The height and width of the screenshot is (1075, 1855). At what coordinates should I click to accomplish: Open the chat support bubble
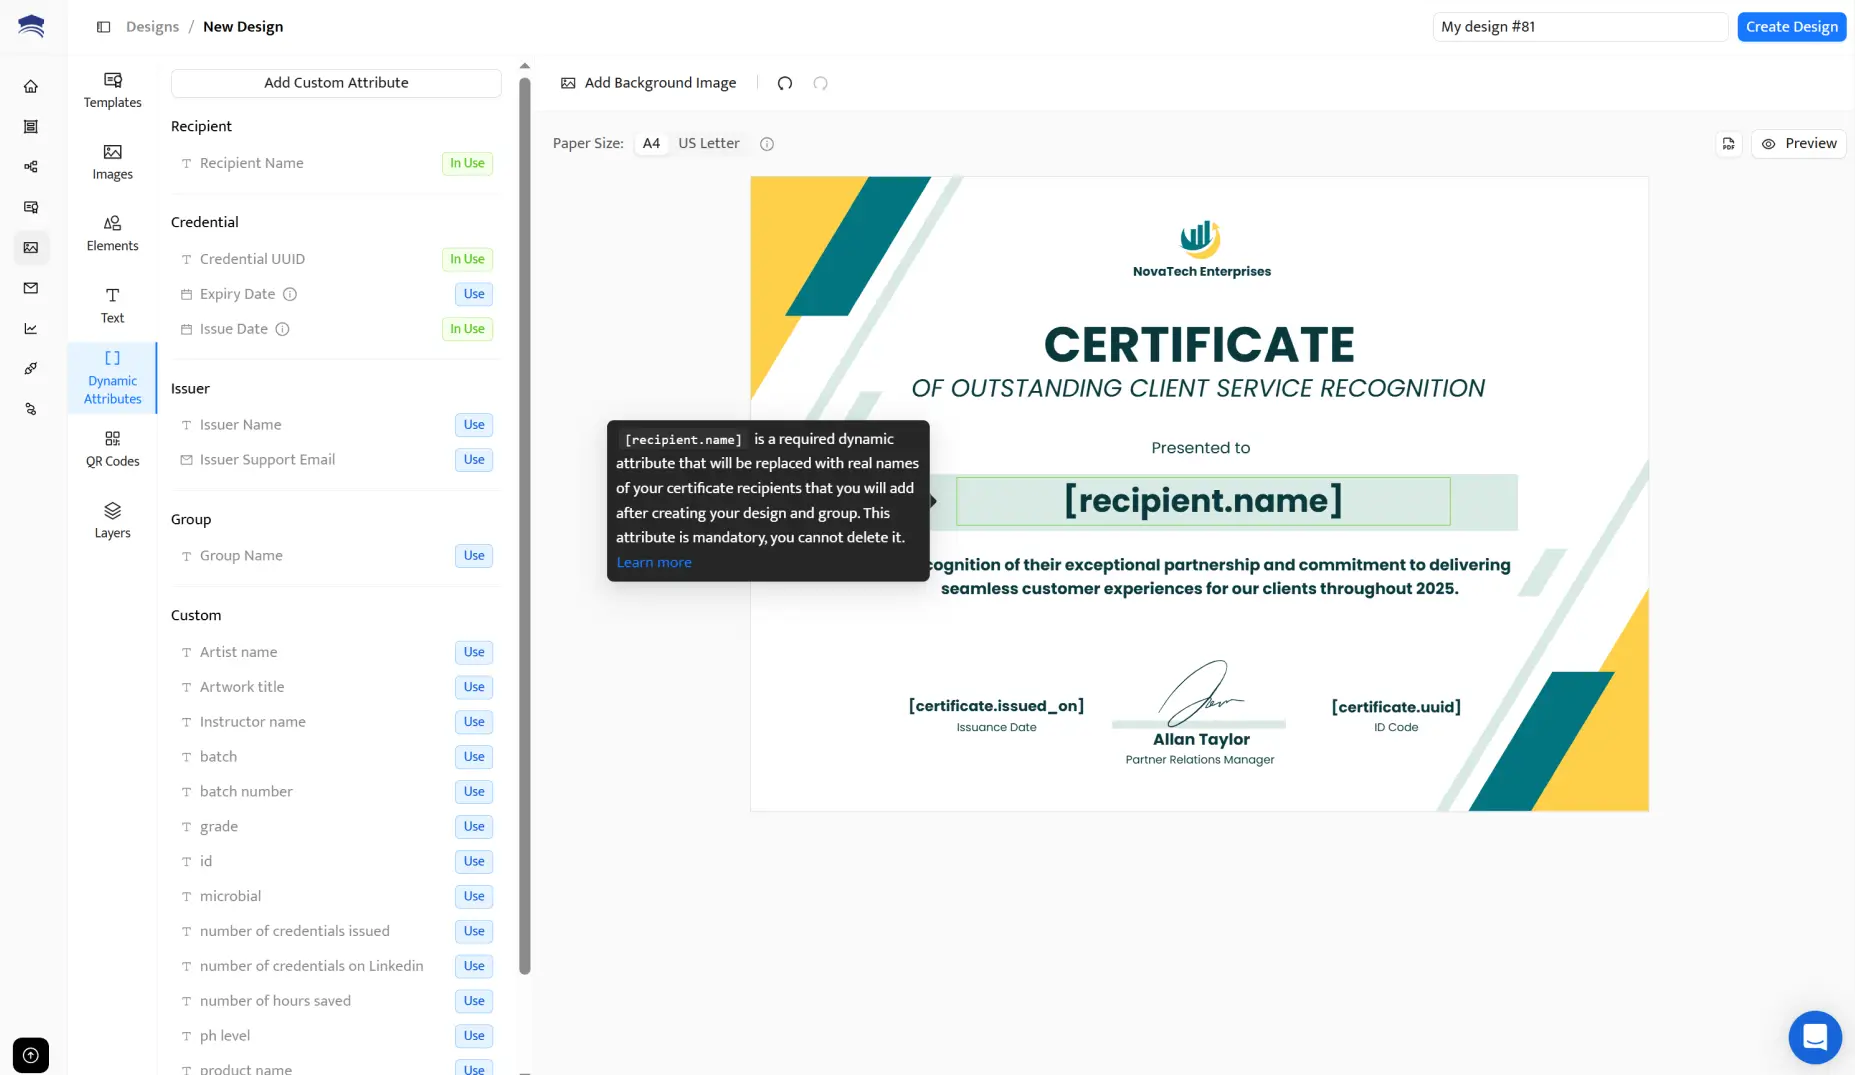coord(1815,1037)
